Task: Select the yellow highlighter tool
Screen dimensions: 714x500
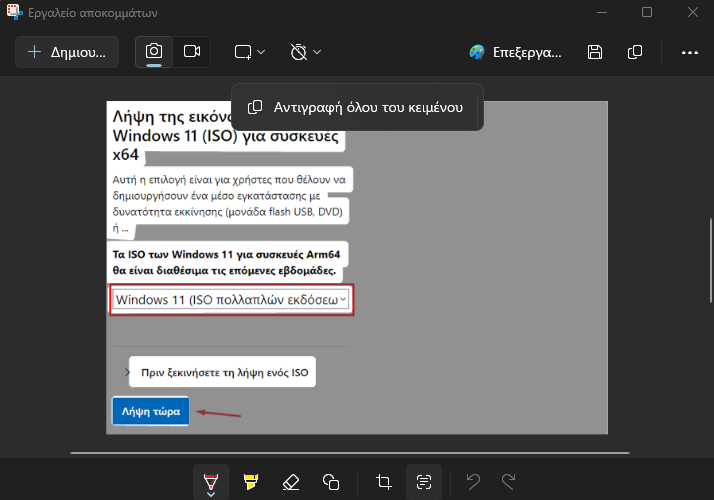Action: 250,481
